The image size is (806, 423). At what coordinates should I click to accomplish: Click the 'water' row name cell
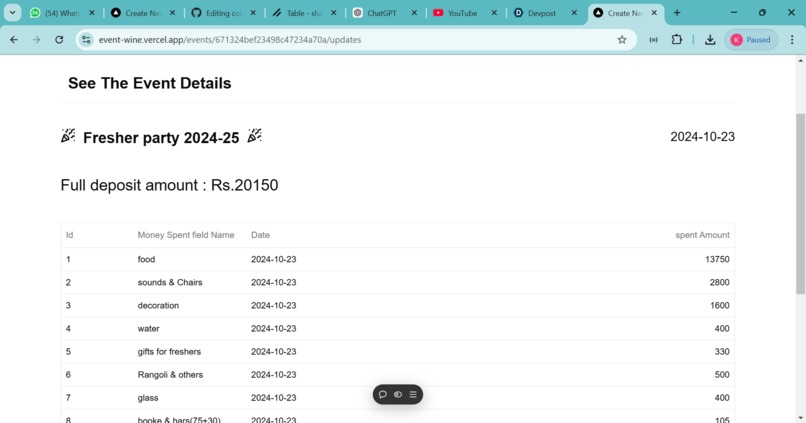pos(148,328)
